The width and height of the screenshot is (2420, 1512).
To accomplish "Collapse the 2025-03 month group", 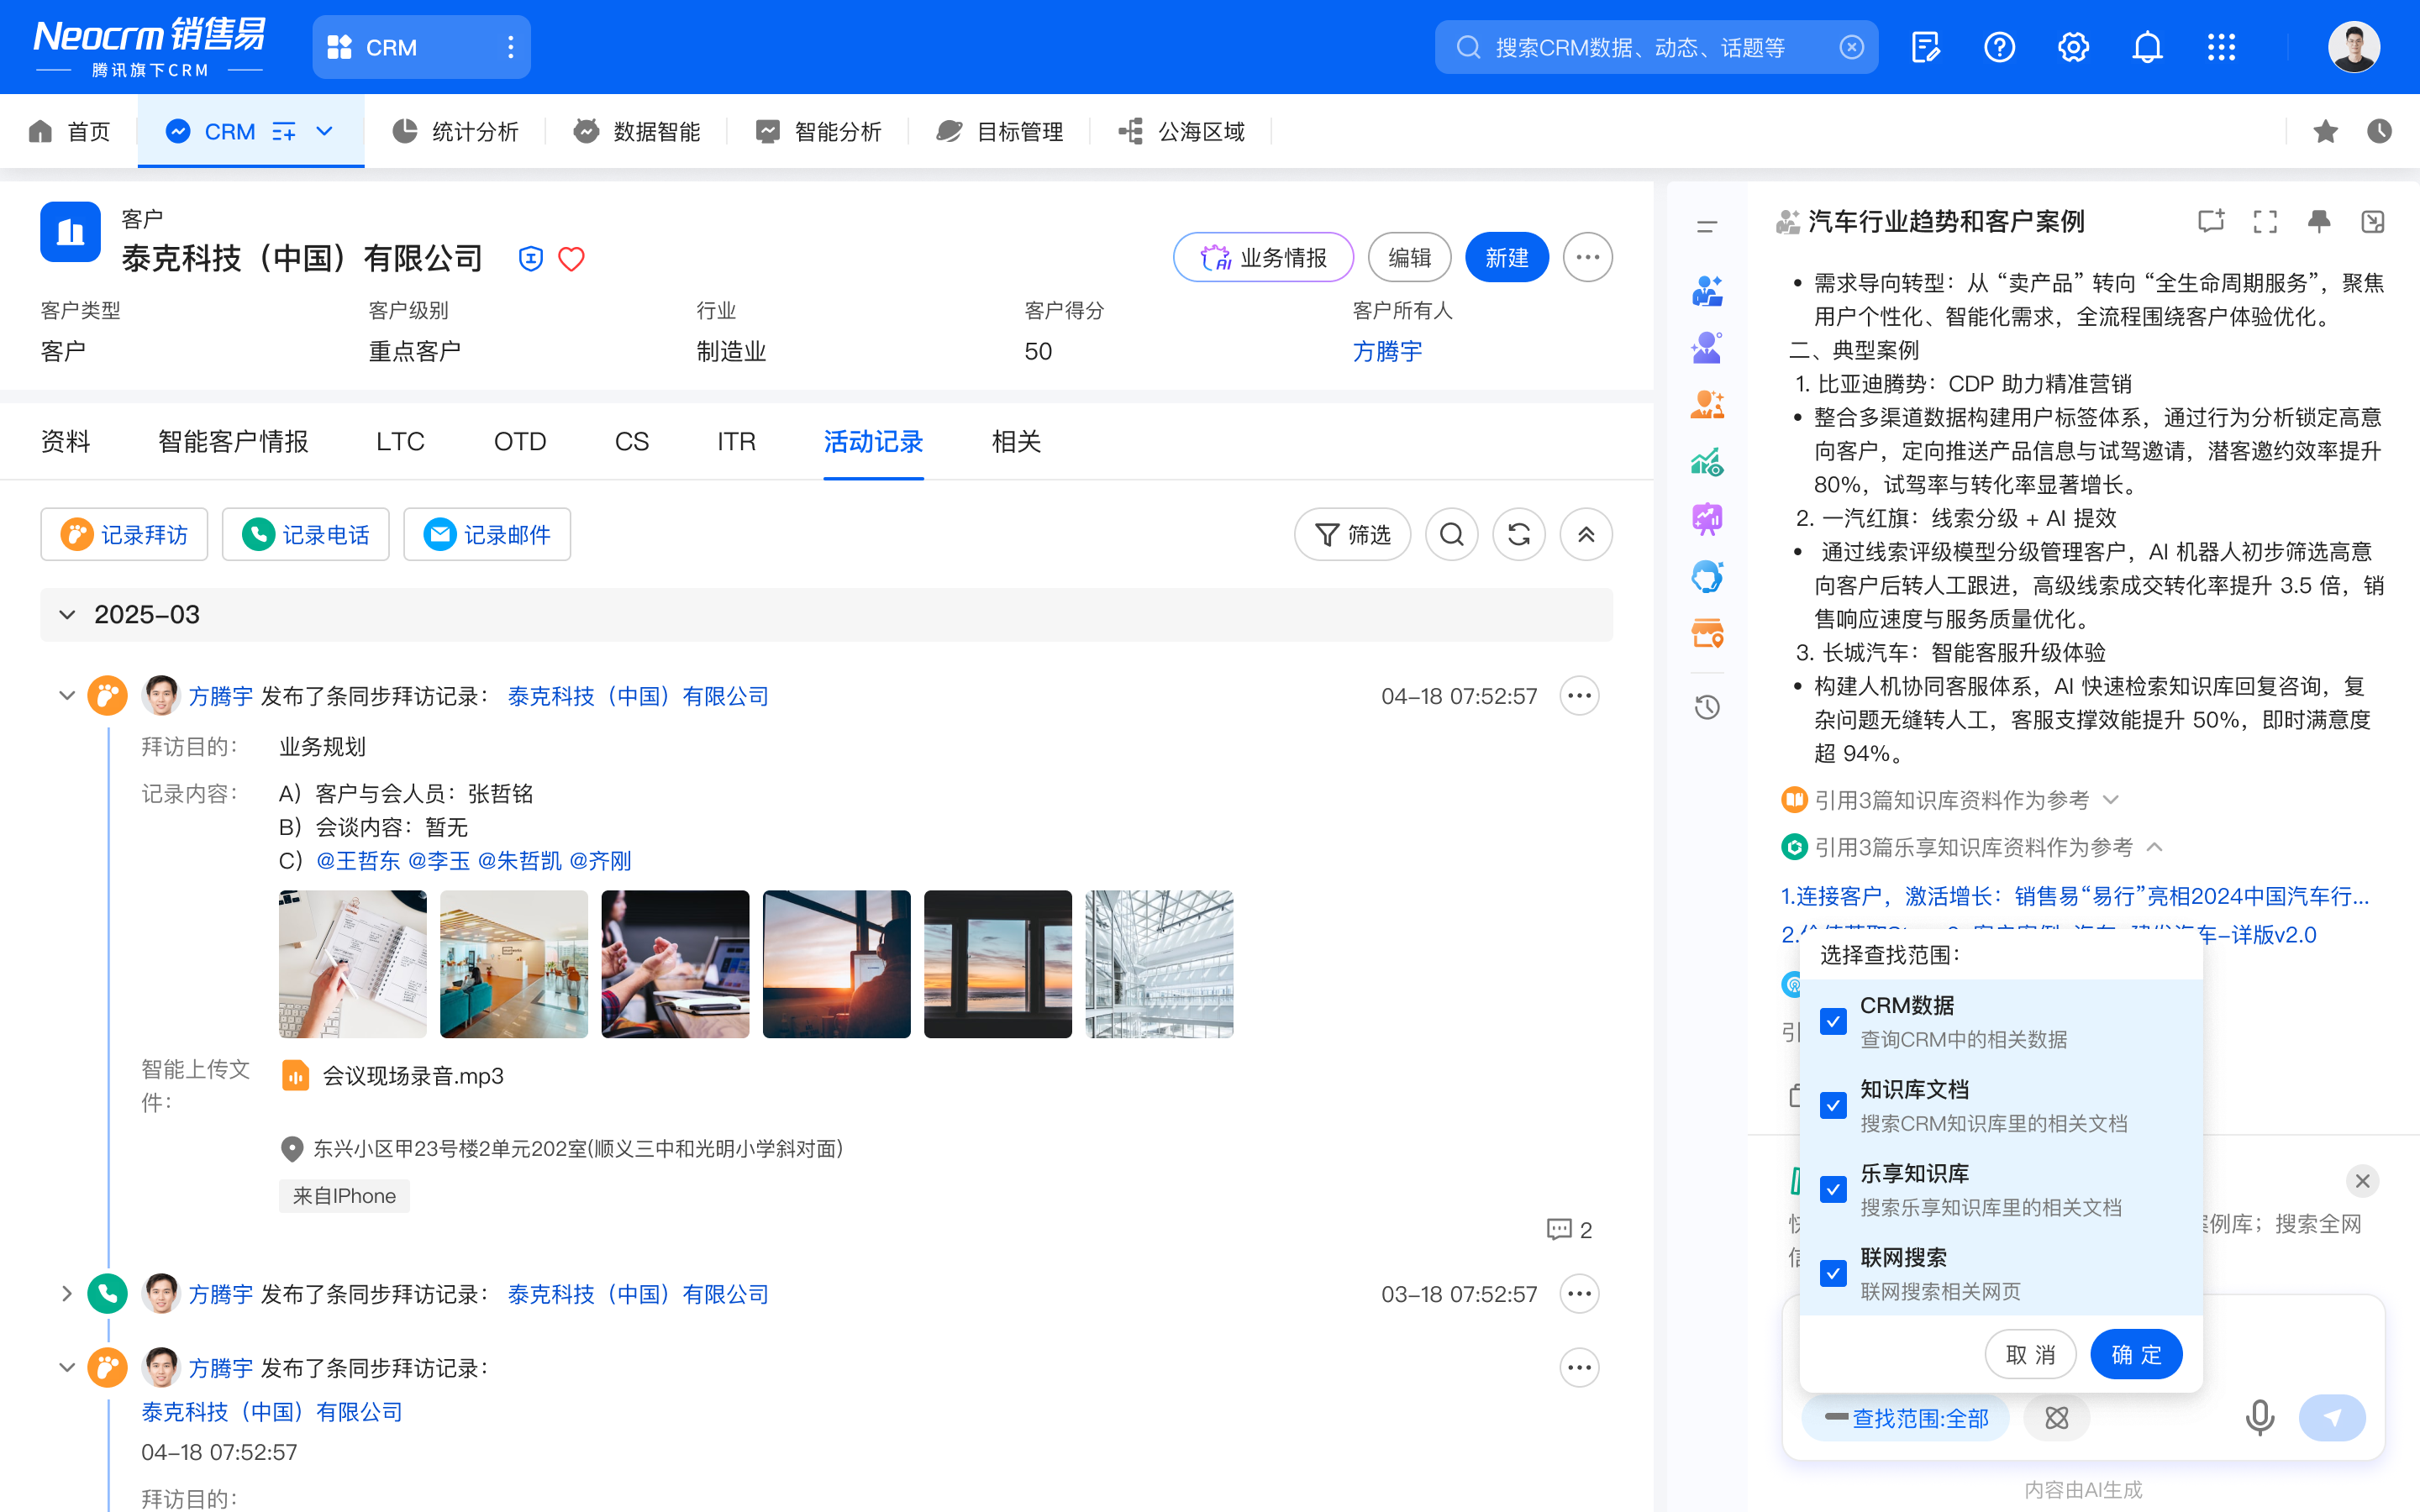I will pos(67,615).
